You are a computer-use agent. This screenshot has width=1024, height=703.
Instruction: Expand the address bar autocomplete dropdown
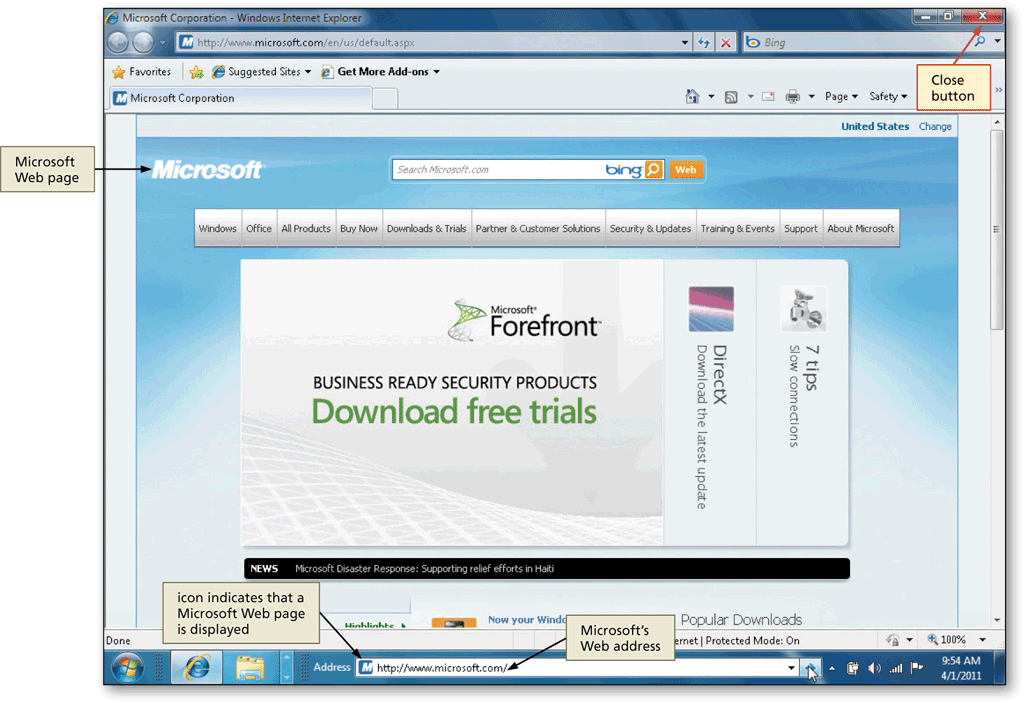point(684,42)
